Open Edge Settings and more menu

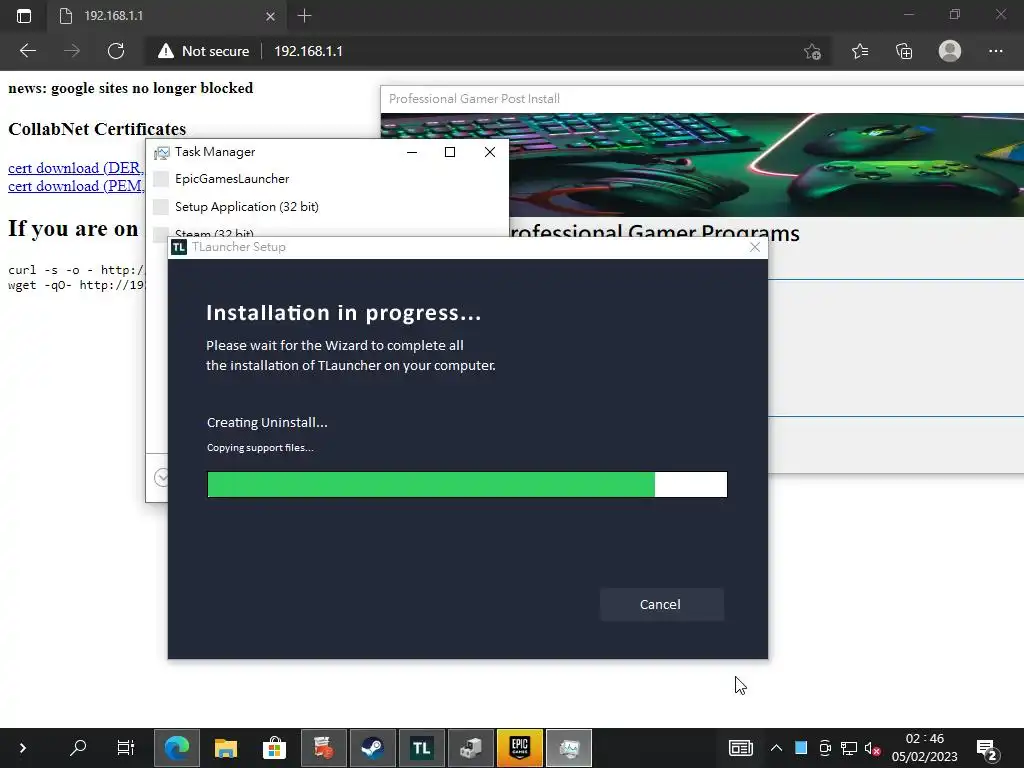pyautogui.click(x=995, y=51)
